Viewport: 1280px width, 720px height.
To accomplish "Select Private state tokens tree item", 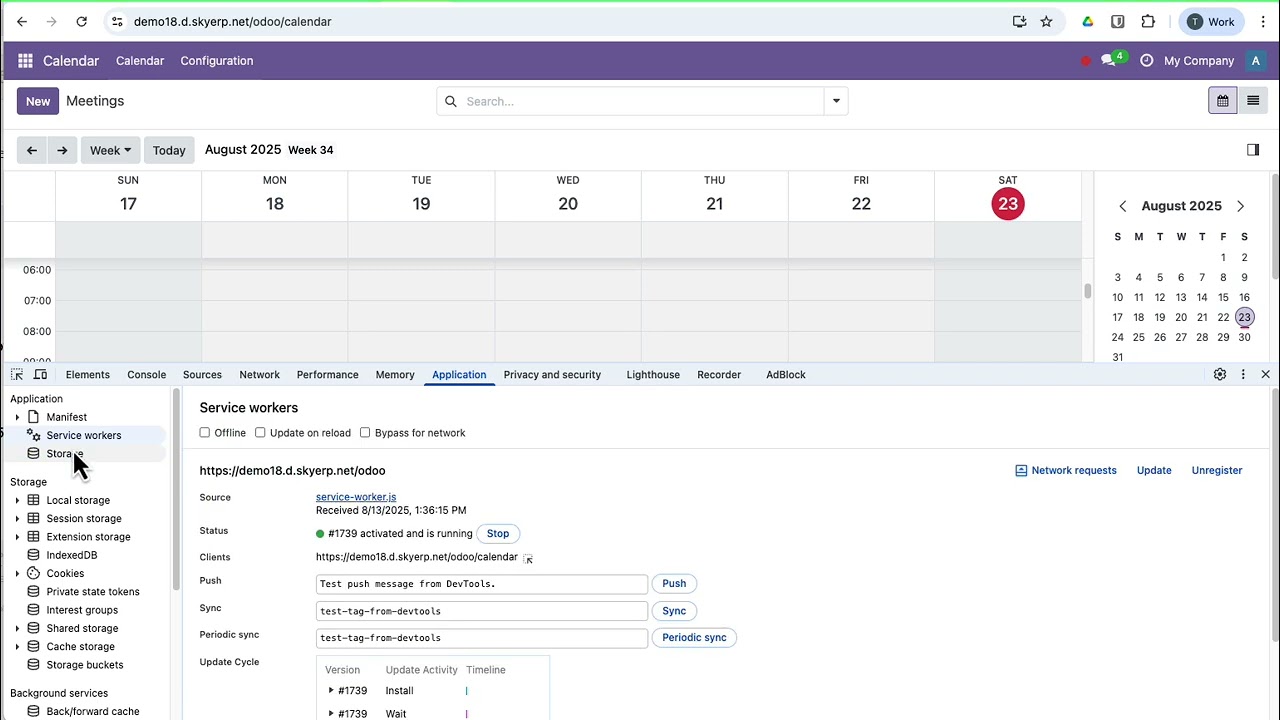I will (x=93, y=591).
